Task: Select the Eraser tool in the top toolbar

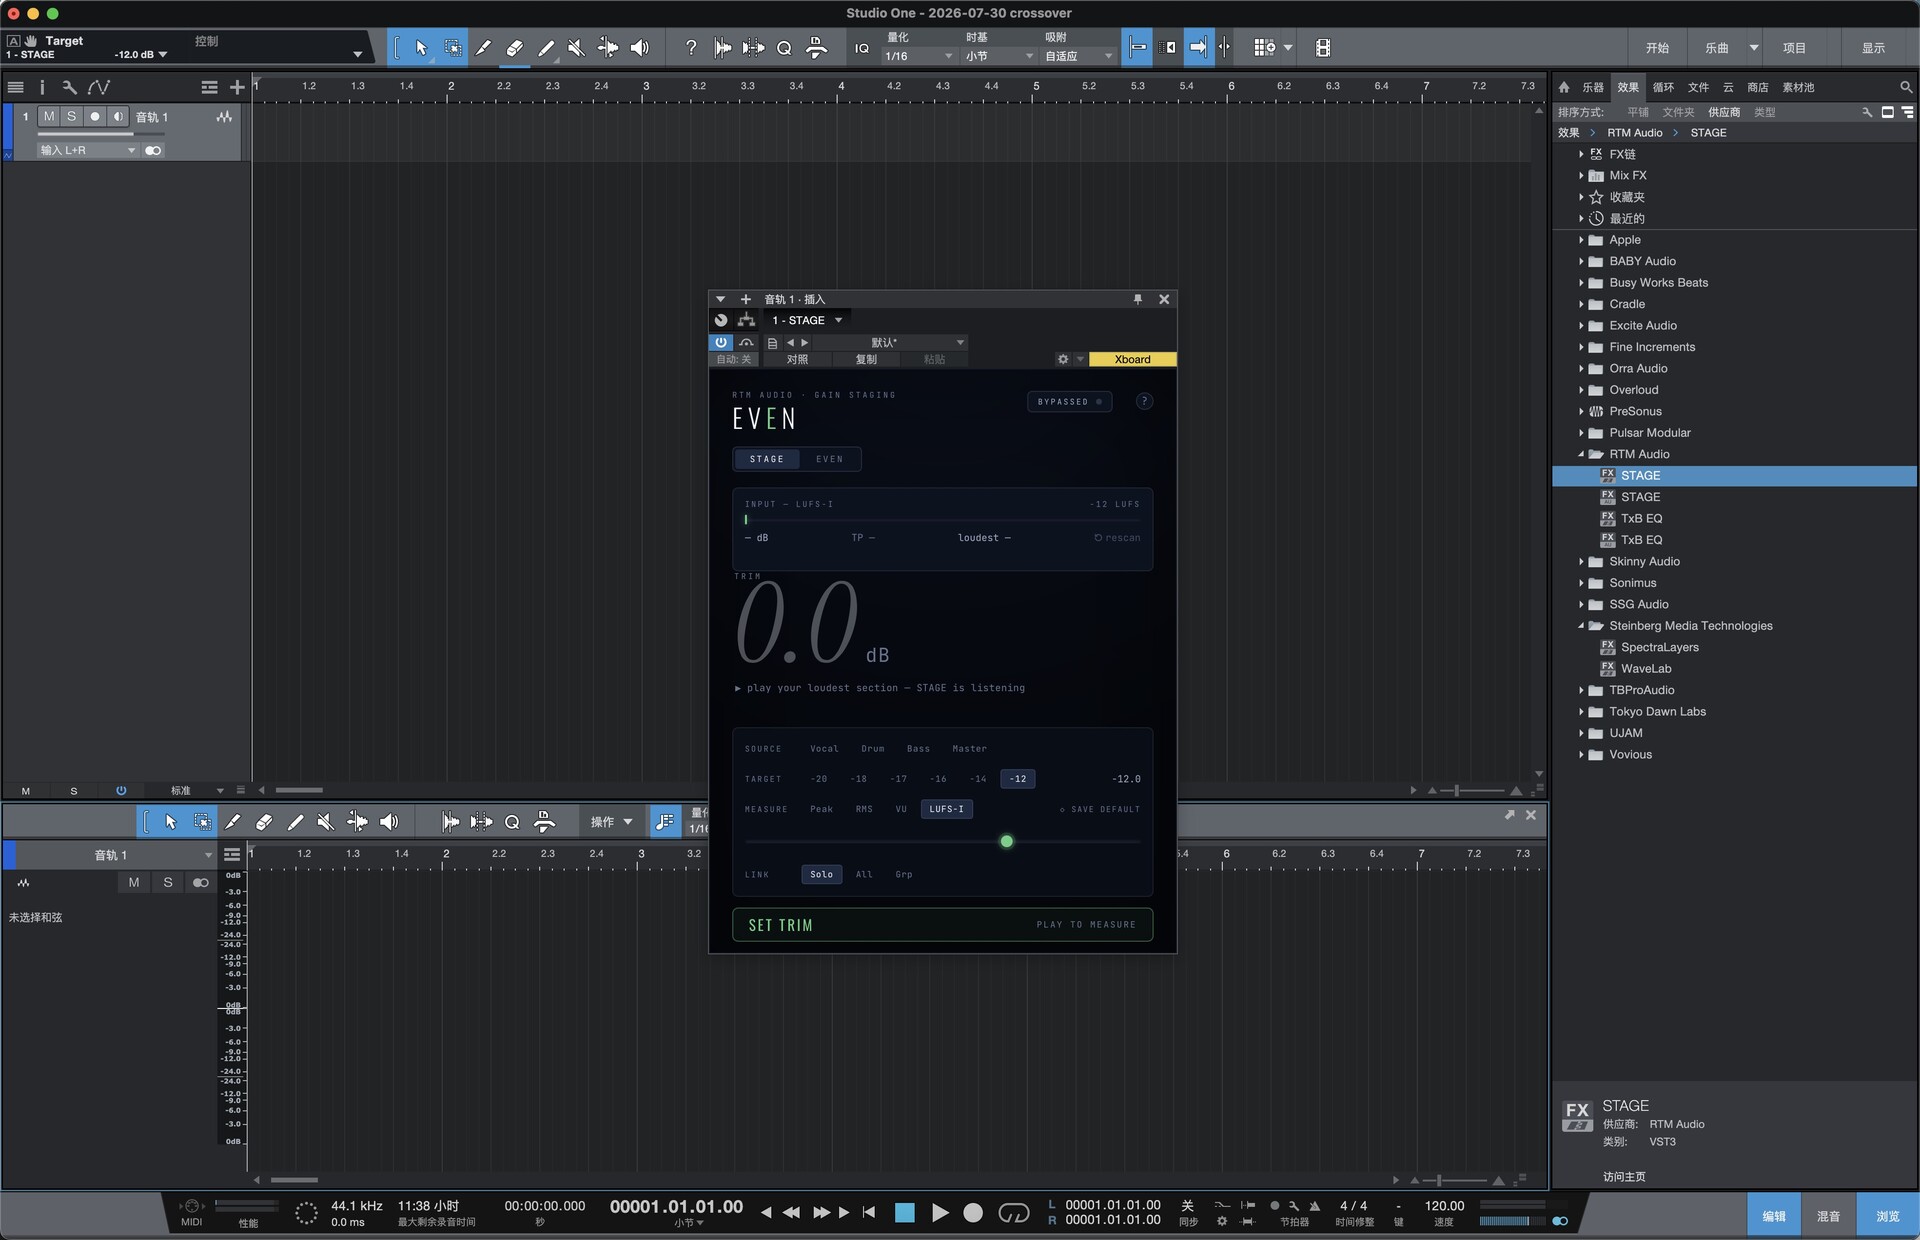Action: (515, 48)
